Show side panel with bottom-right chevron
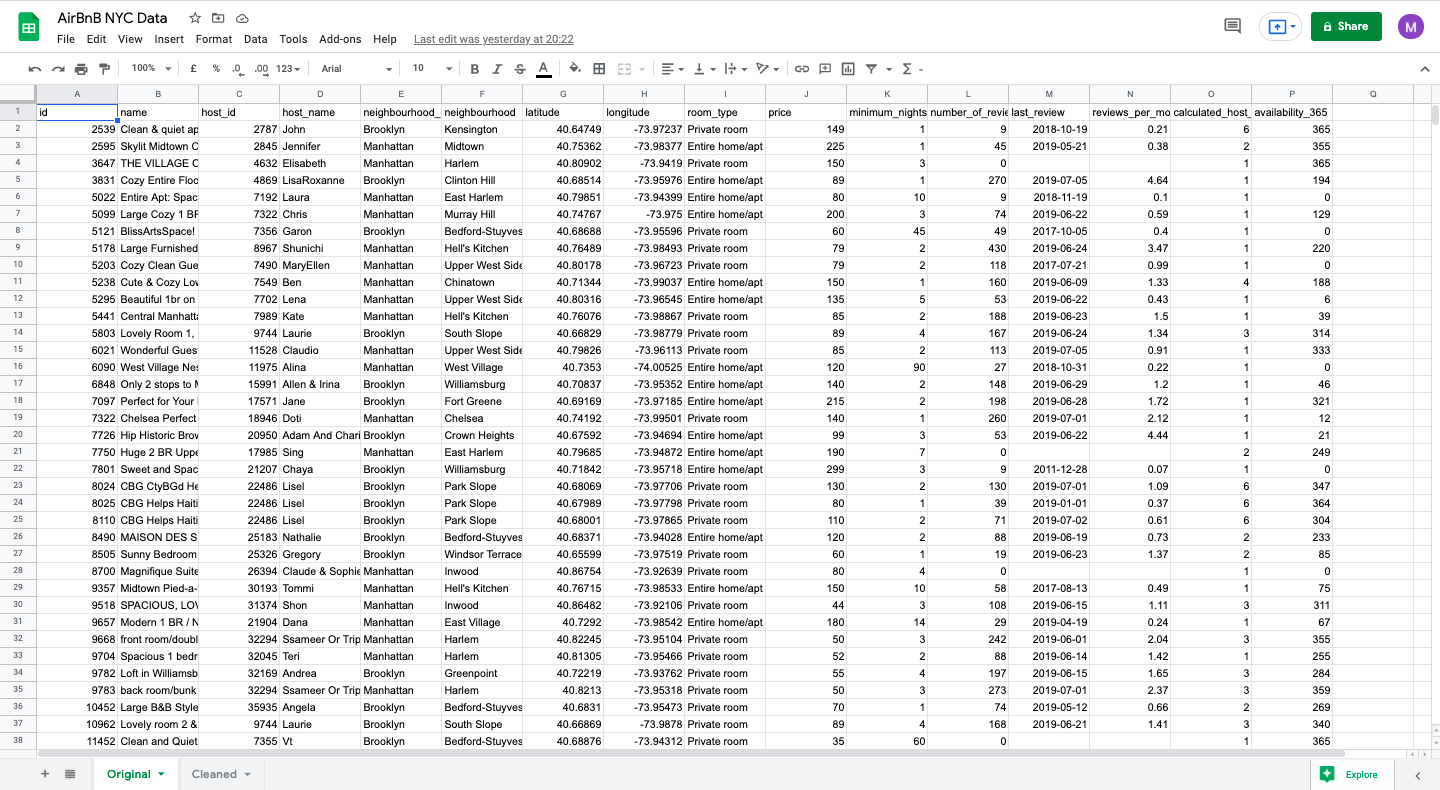This screenshot has width=1440, height=790. coord(1418,775)
